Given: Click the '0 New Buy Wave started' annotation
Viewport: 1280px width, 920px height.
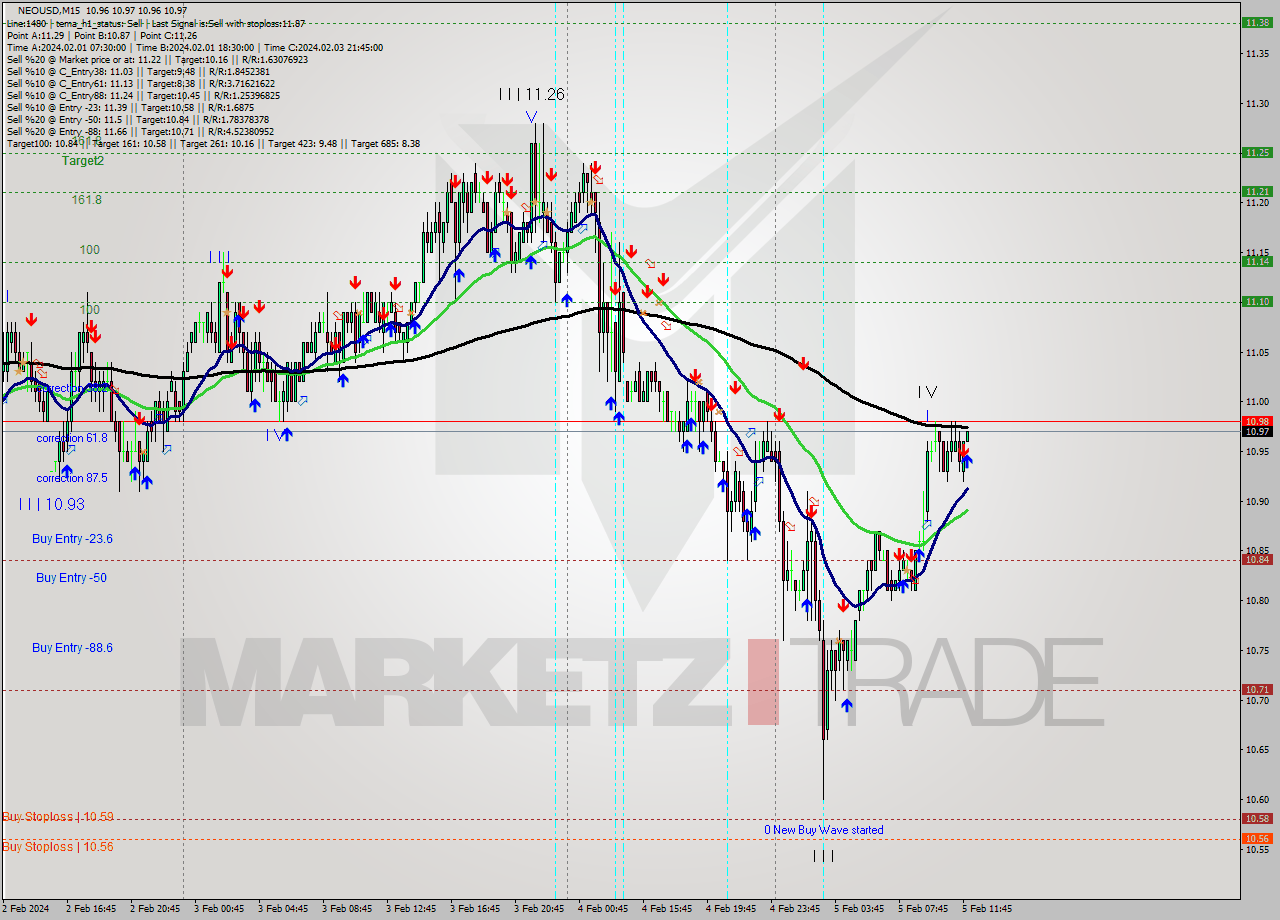Looking at the screenshot, I should (824, 829).
